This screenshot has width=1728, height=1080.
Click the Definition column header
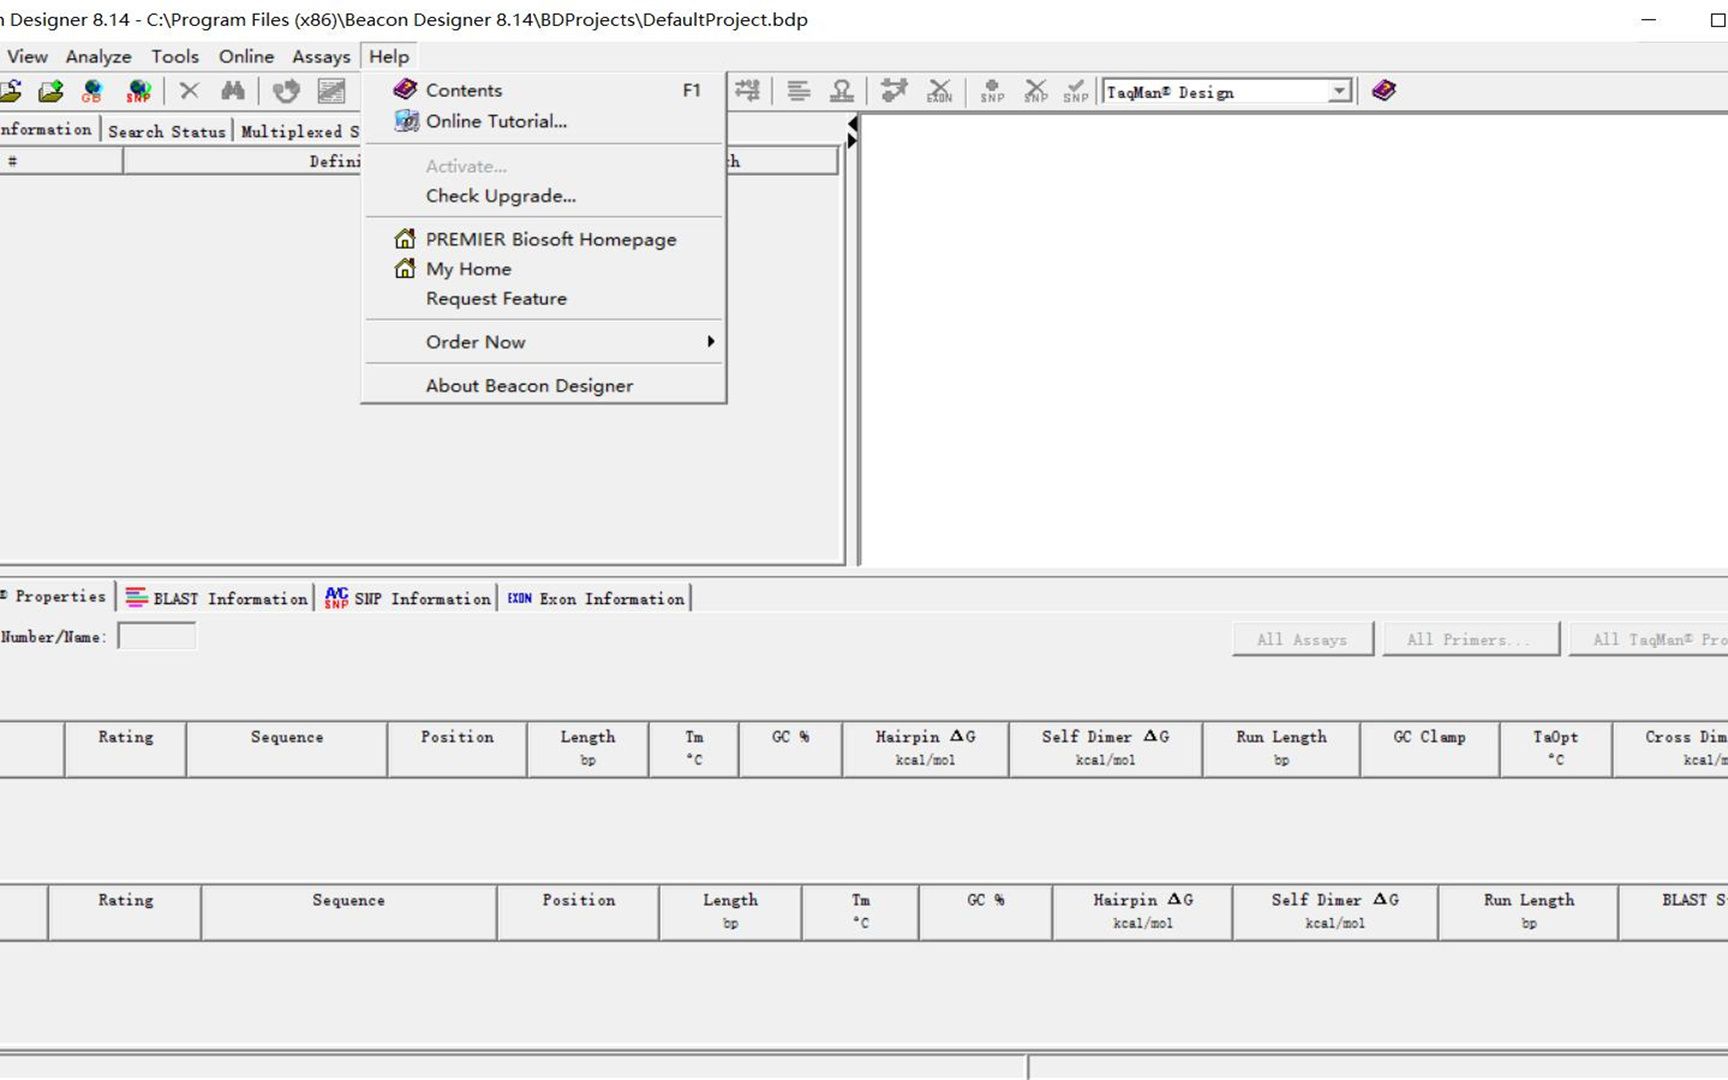tap(242, 161)
